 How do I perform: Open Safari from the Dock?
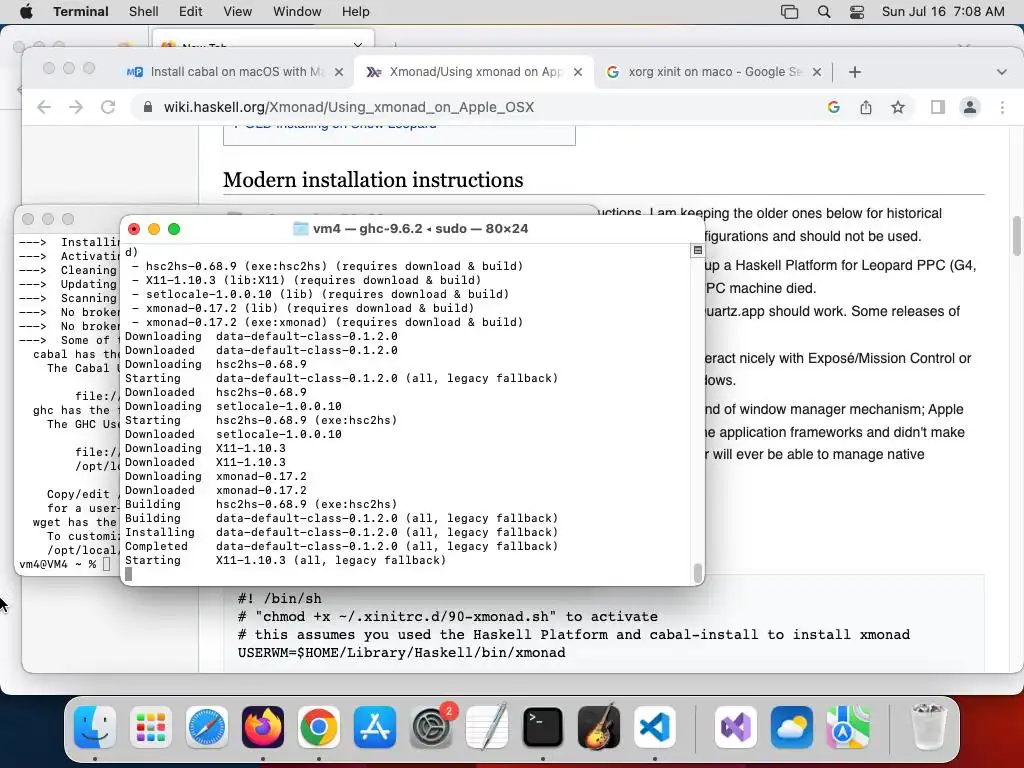(x=207, y=727)
